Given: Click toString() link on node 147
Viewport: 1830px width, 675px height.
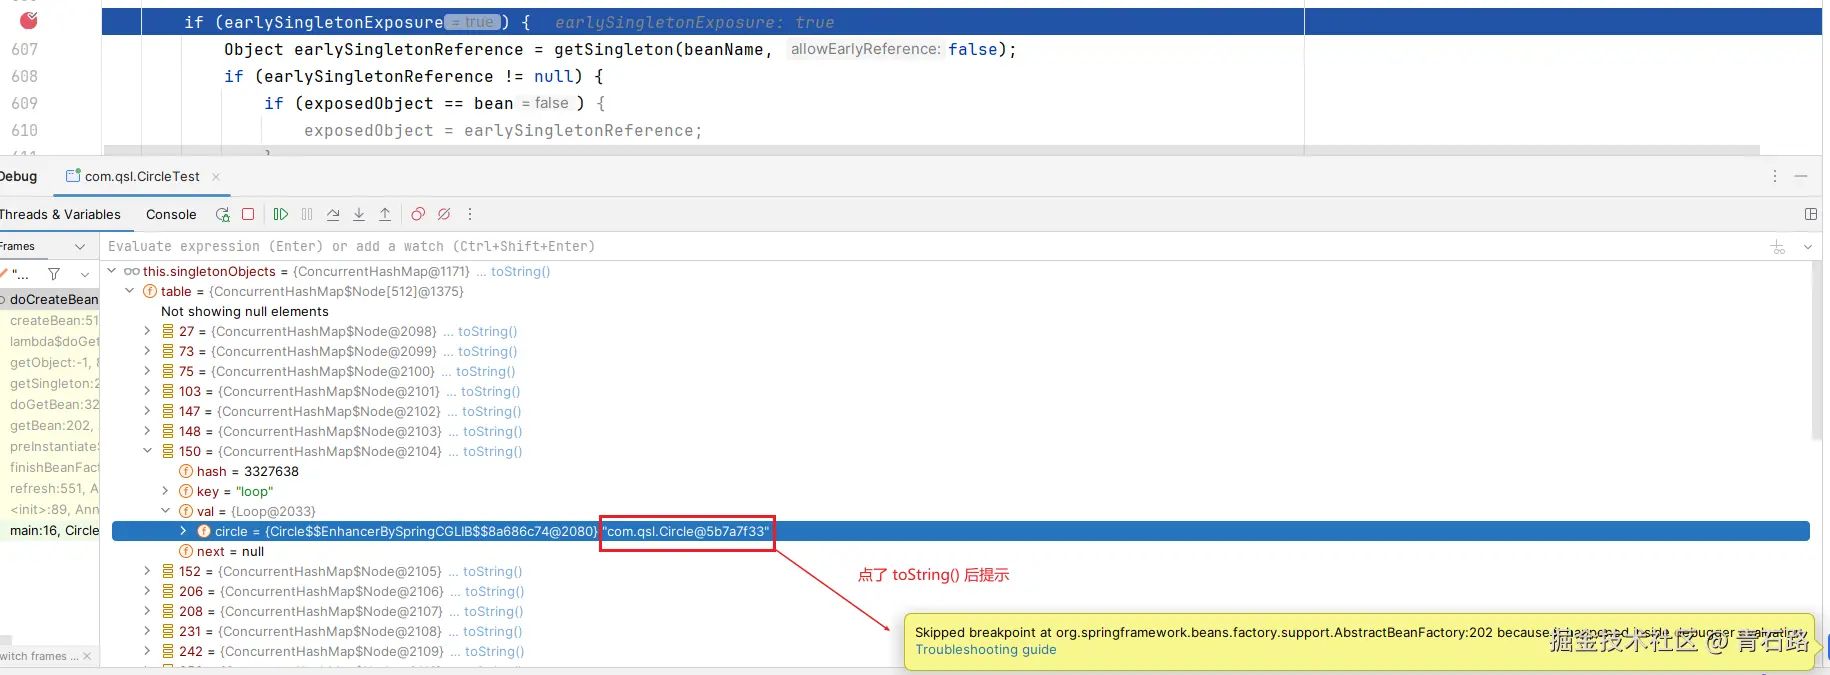Looking at the screenshot, I should (491, 411).
